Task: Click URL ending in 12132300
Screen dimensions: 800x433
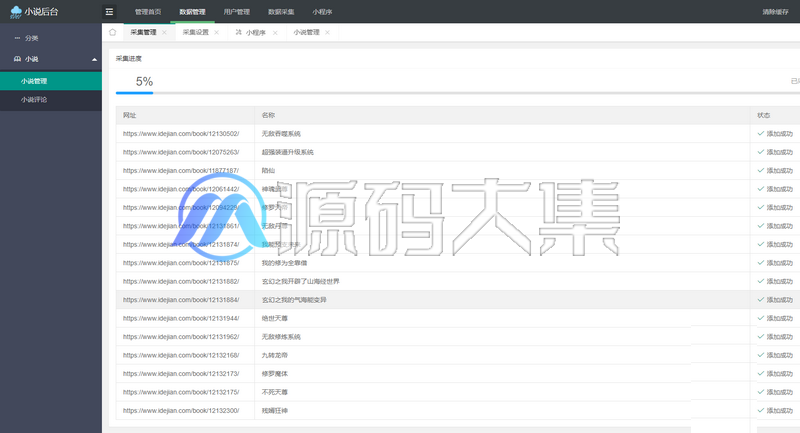Action: [181, 411]
